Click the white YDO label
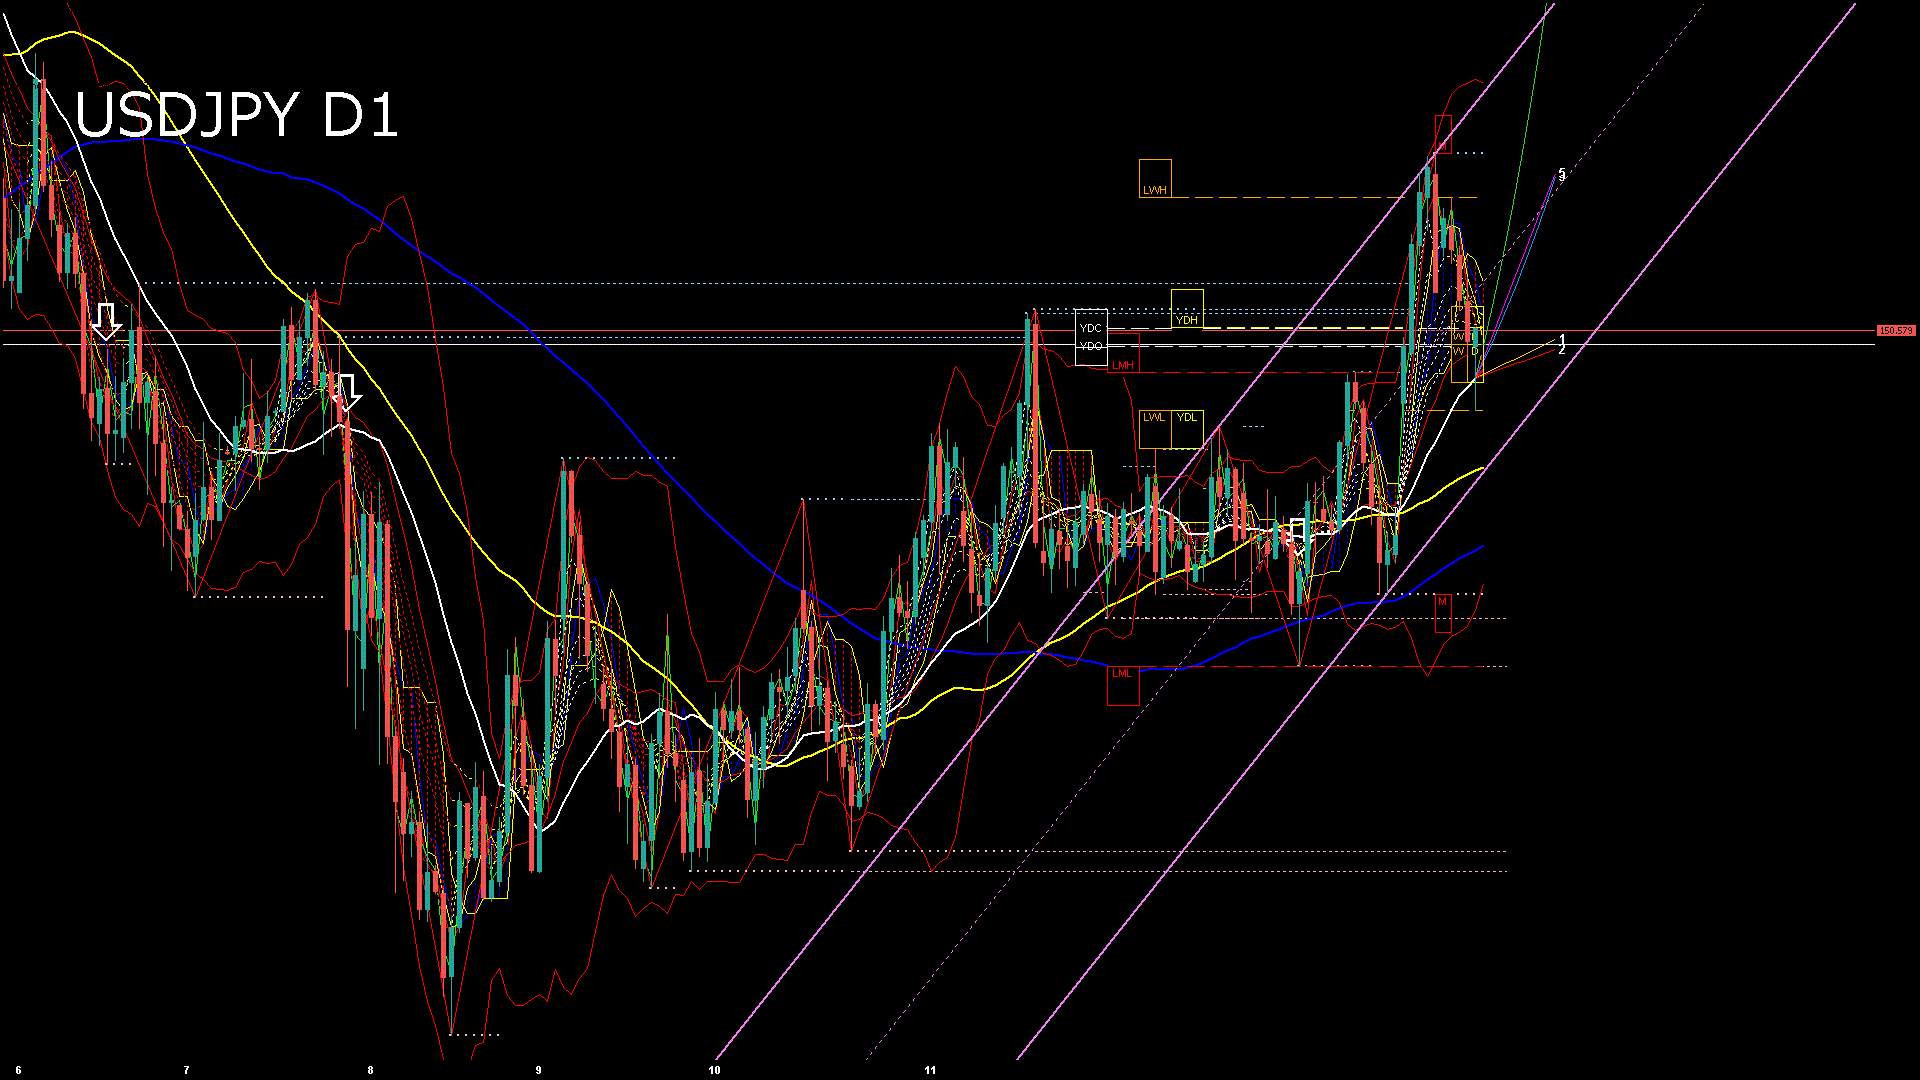This screenshot has height=1080, width=1920. pyautogui.click(x=1091, y=346)
